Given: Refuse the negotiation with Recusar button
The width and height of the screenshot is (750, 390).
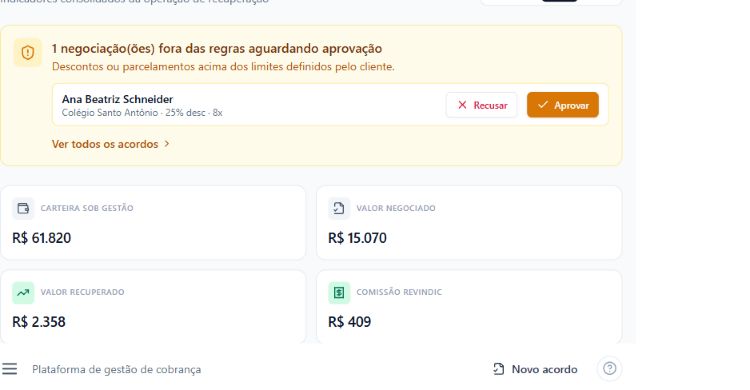Looking at the screenshot, I should 481,105.
